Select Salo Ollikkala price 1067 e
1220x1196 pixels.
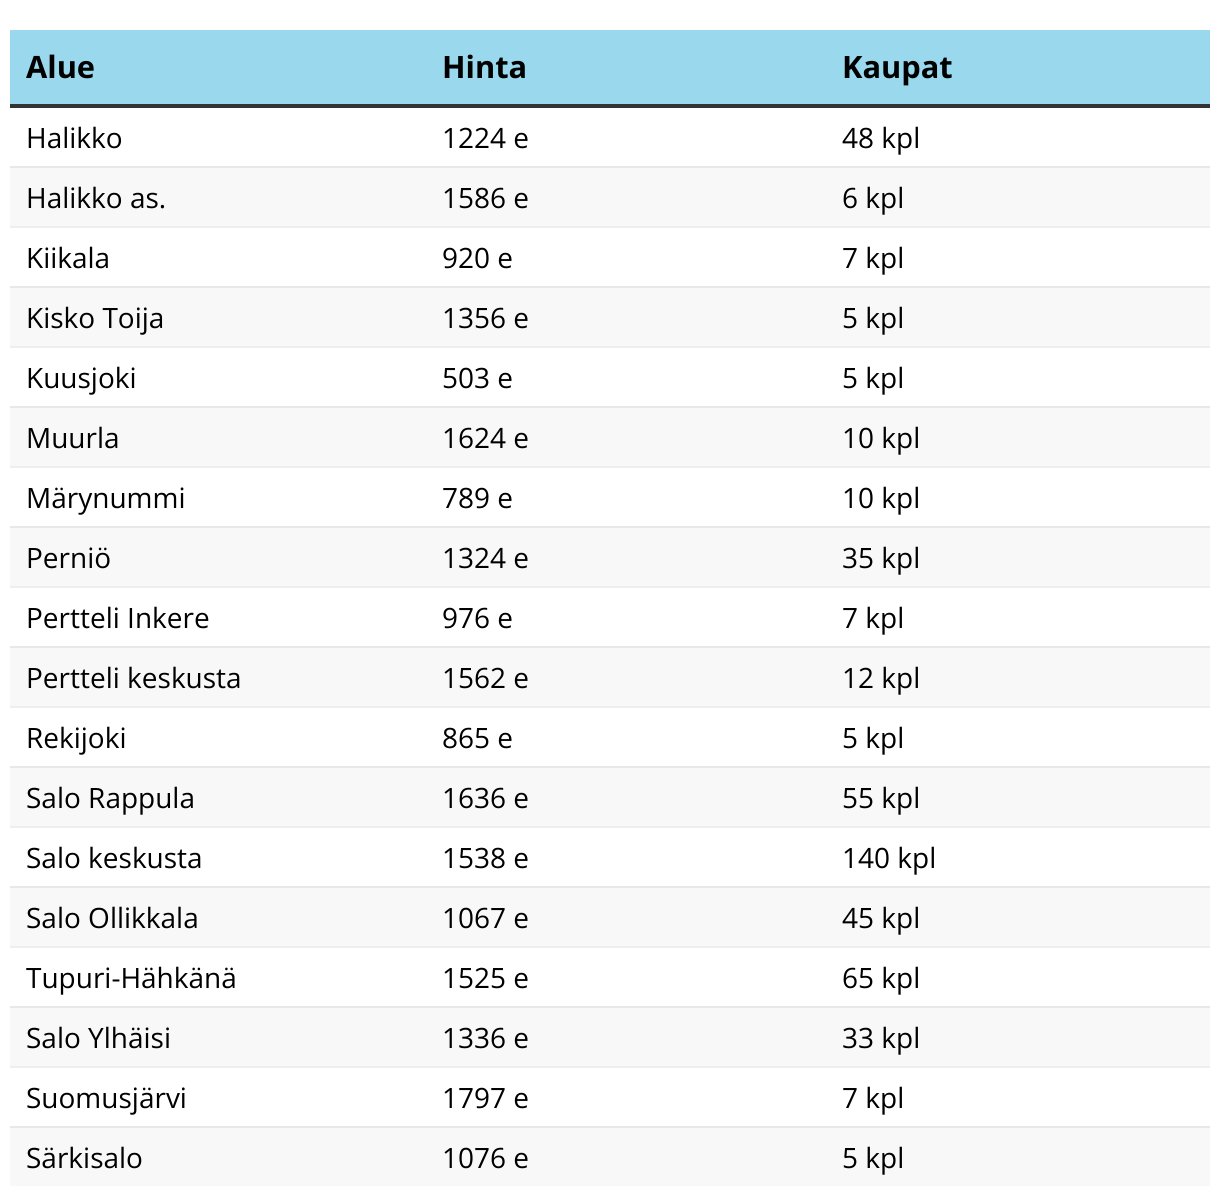click(x=485, y=918)
